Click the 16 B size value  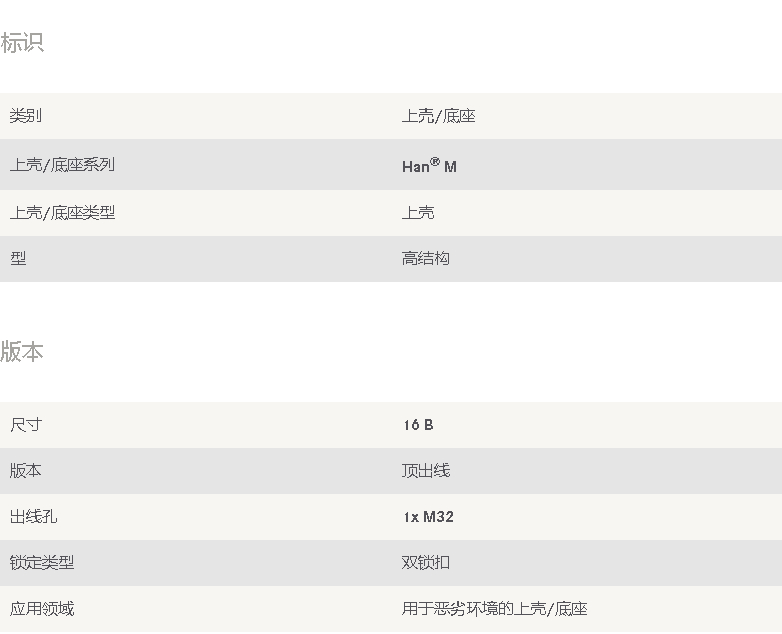click(x=418, y=425)
